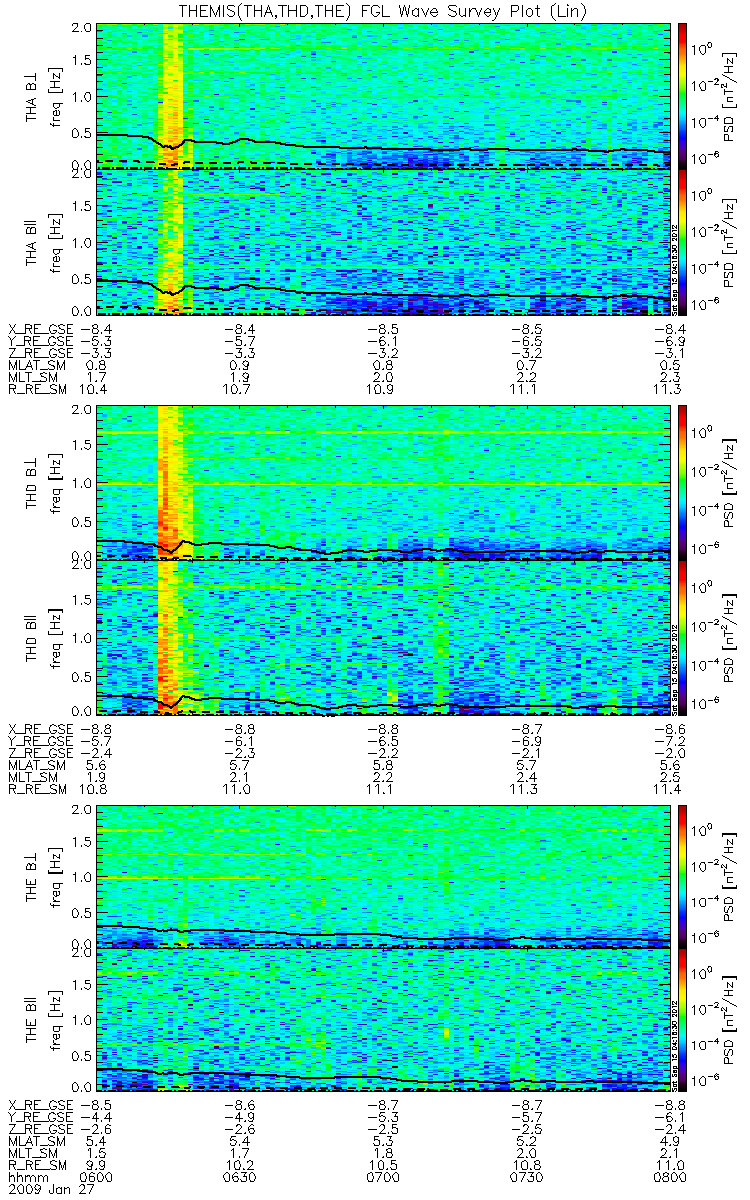Screen dimensions: 750x1200
Task: Select the THA B⊥ spectrogram panel
Action: 383,95
